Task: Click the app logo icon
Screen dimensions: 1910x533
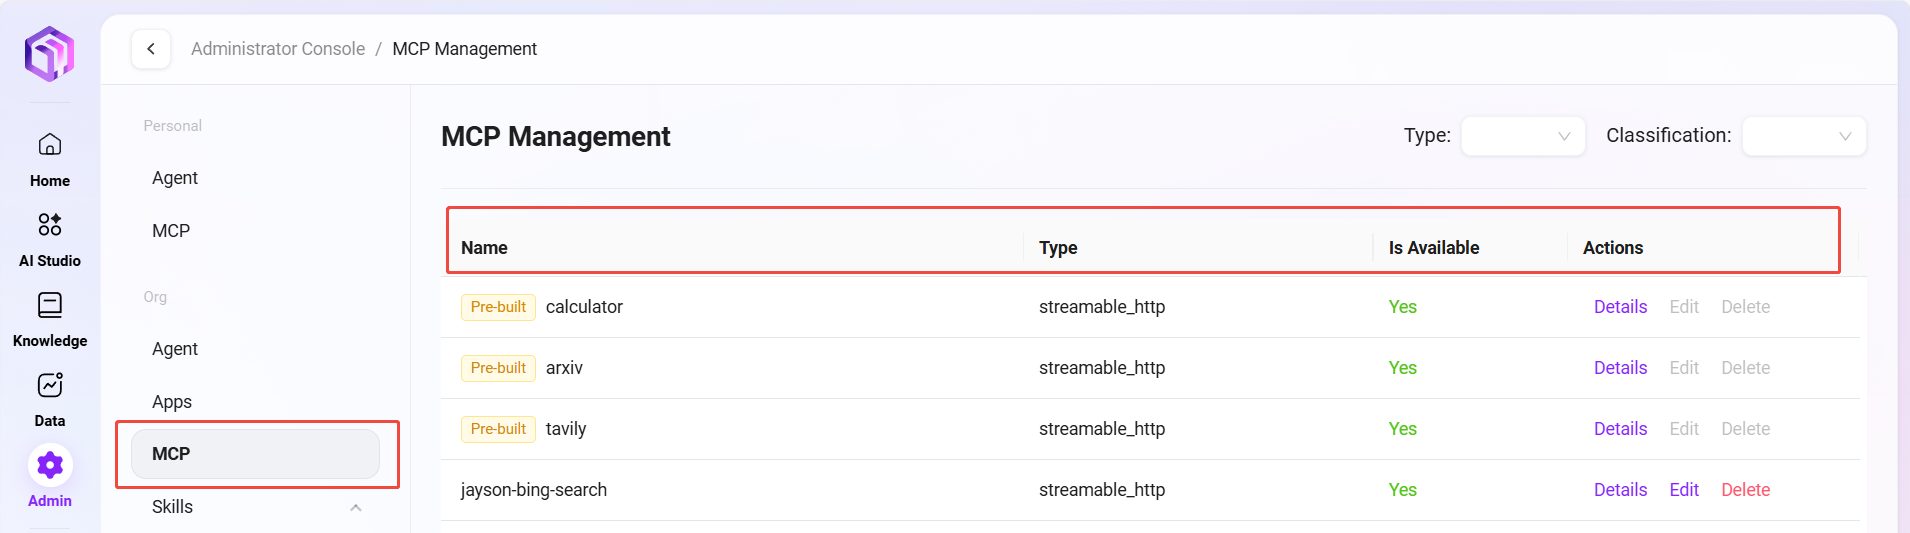Action: [50, 54]
